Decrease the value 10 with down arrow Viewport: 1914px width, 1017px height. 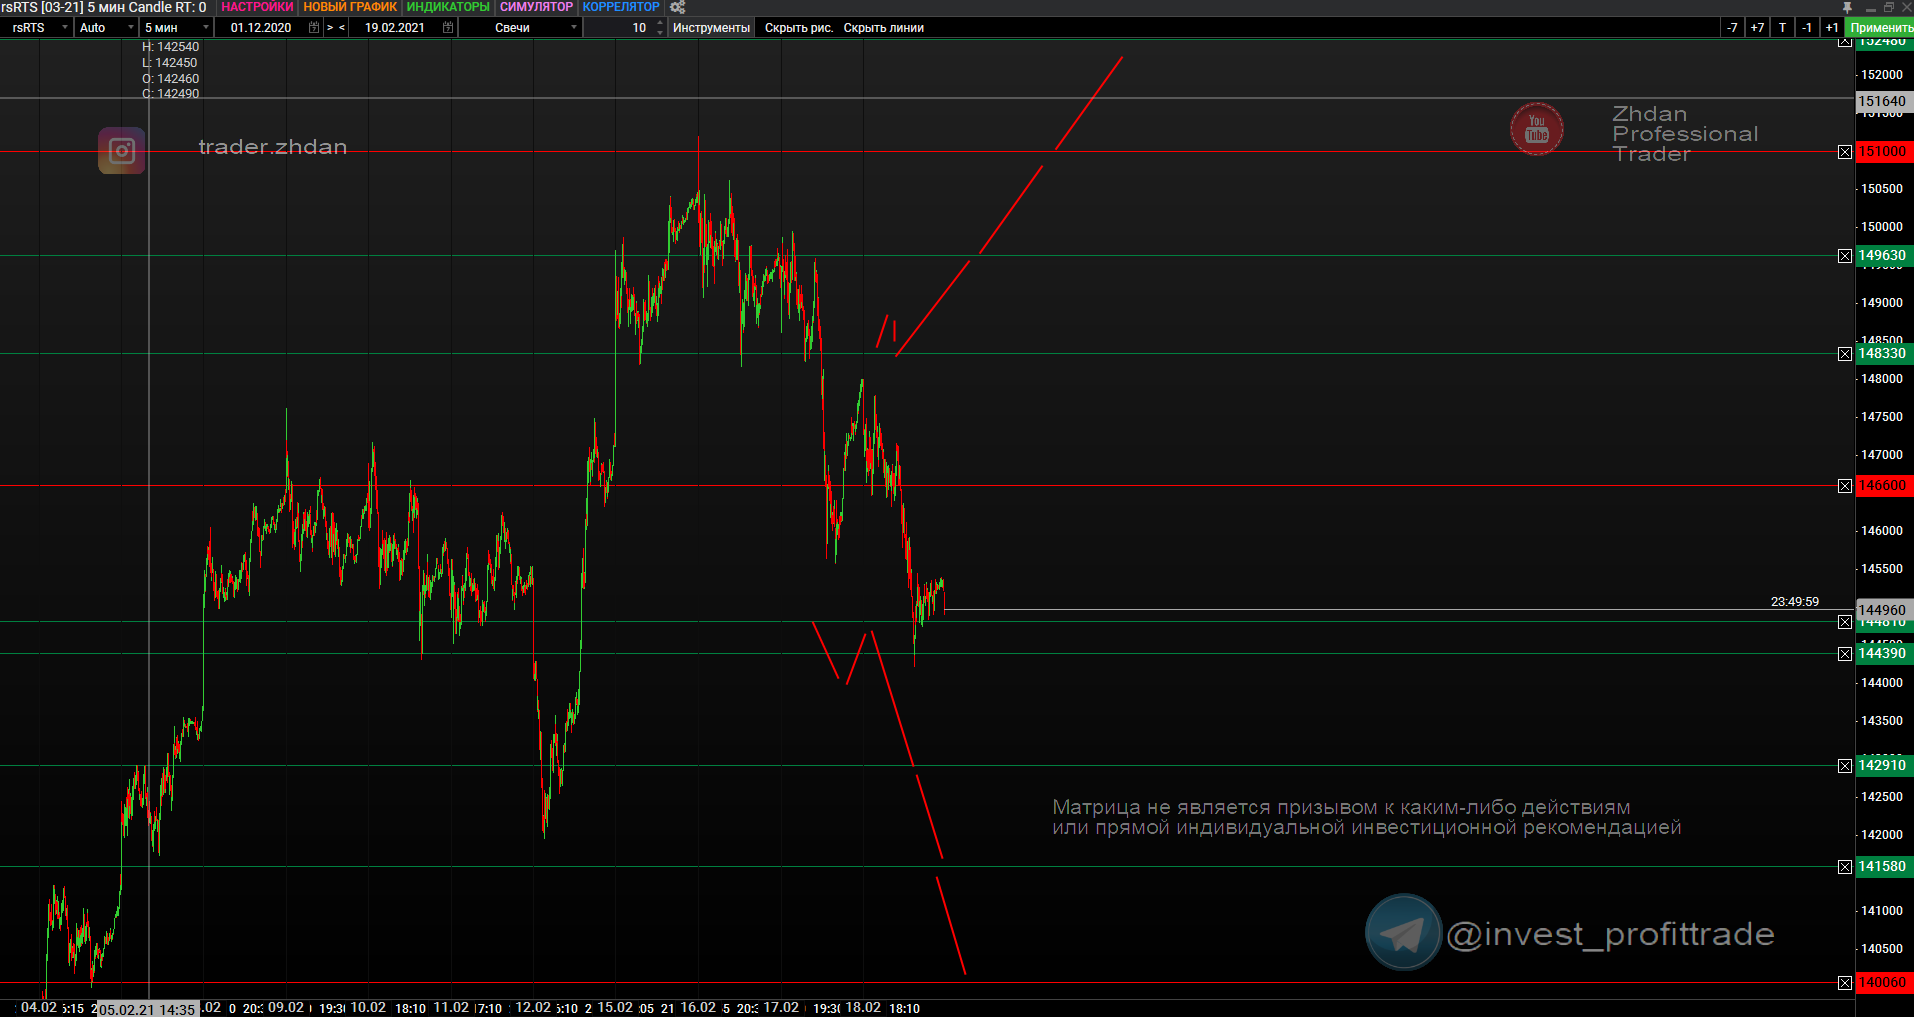pos(660,33)
